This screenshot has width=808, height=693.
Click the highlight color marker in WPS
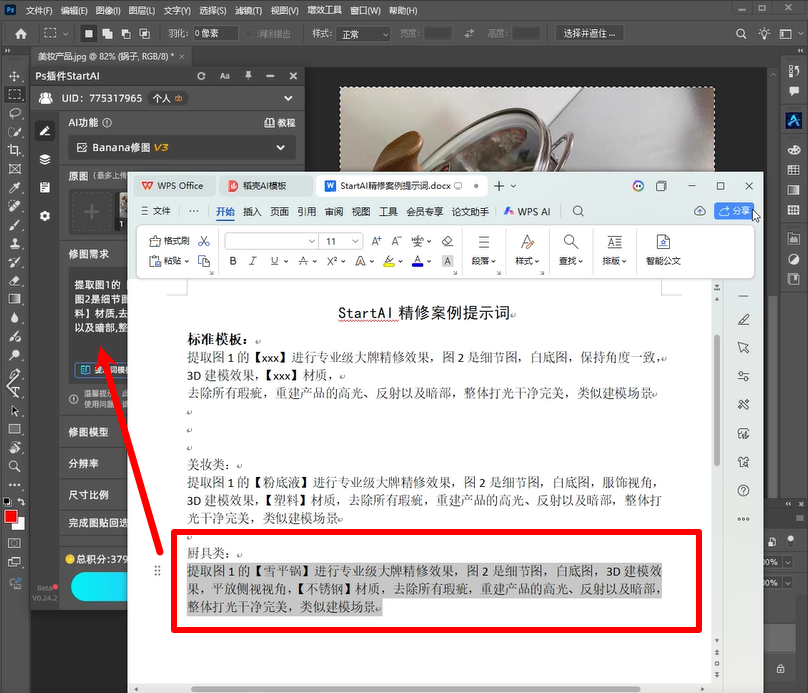[x=389, y=261]
